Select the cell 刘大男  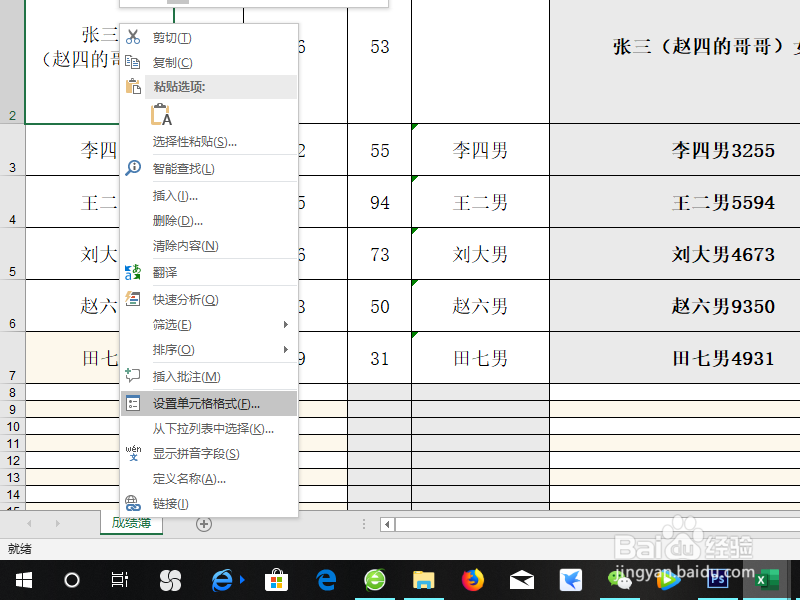coord(480,254)
